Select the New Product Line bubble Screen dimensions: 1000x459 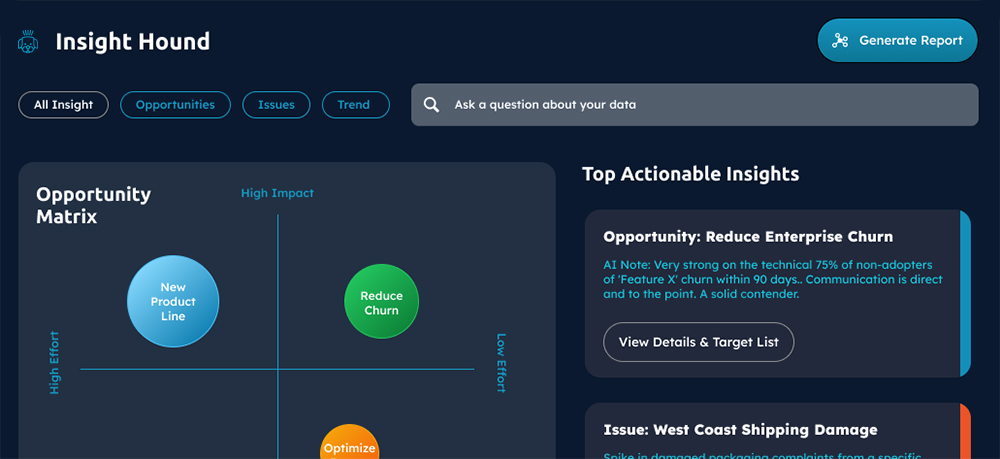pyautogui.click(x=173, y=302)
